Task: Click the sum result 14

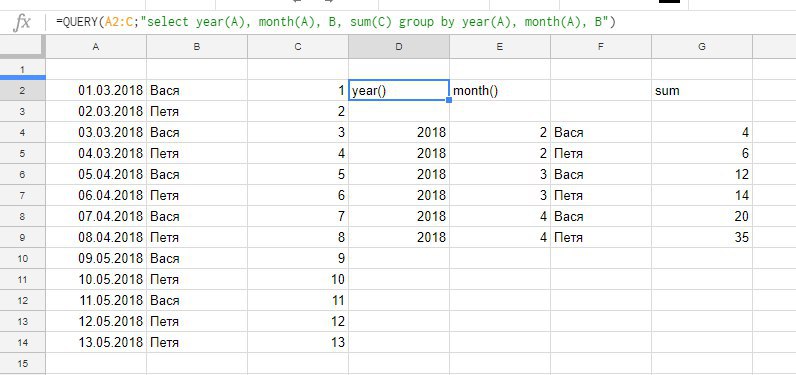Action: [702, 195]
